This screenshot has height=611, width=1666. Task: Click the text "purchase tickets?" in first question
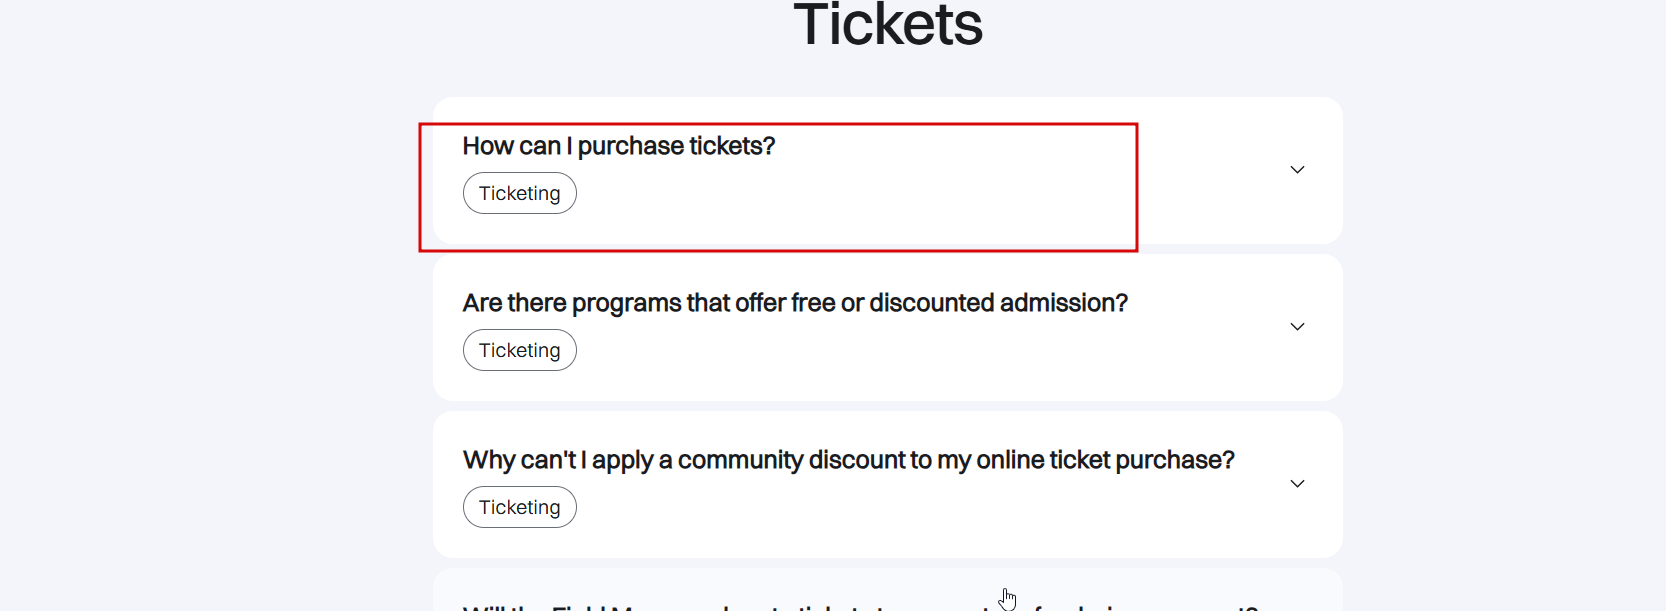(677, 146)
